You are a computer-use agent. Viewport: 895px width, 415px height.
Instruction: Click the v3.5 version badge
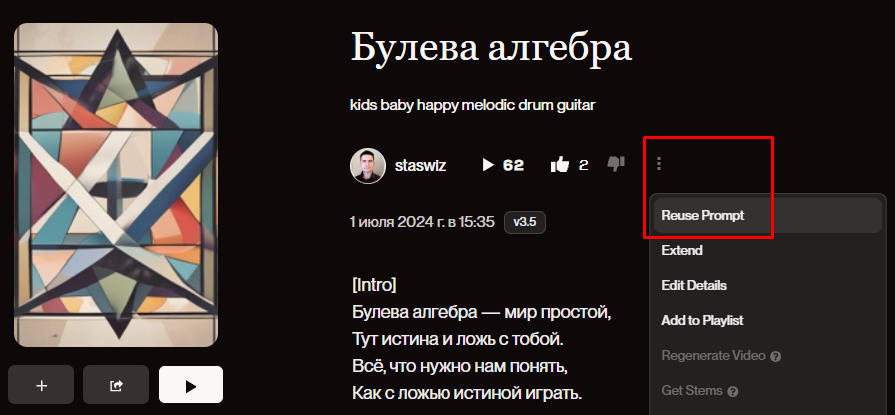(525, 222)
